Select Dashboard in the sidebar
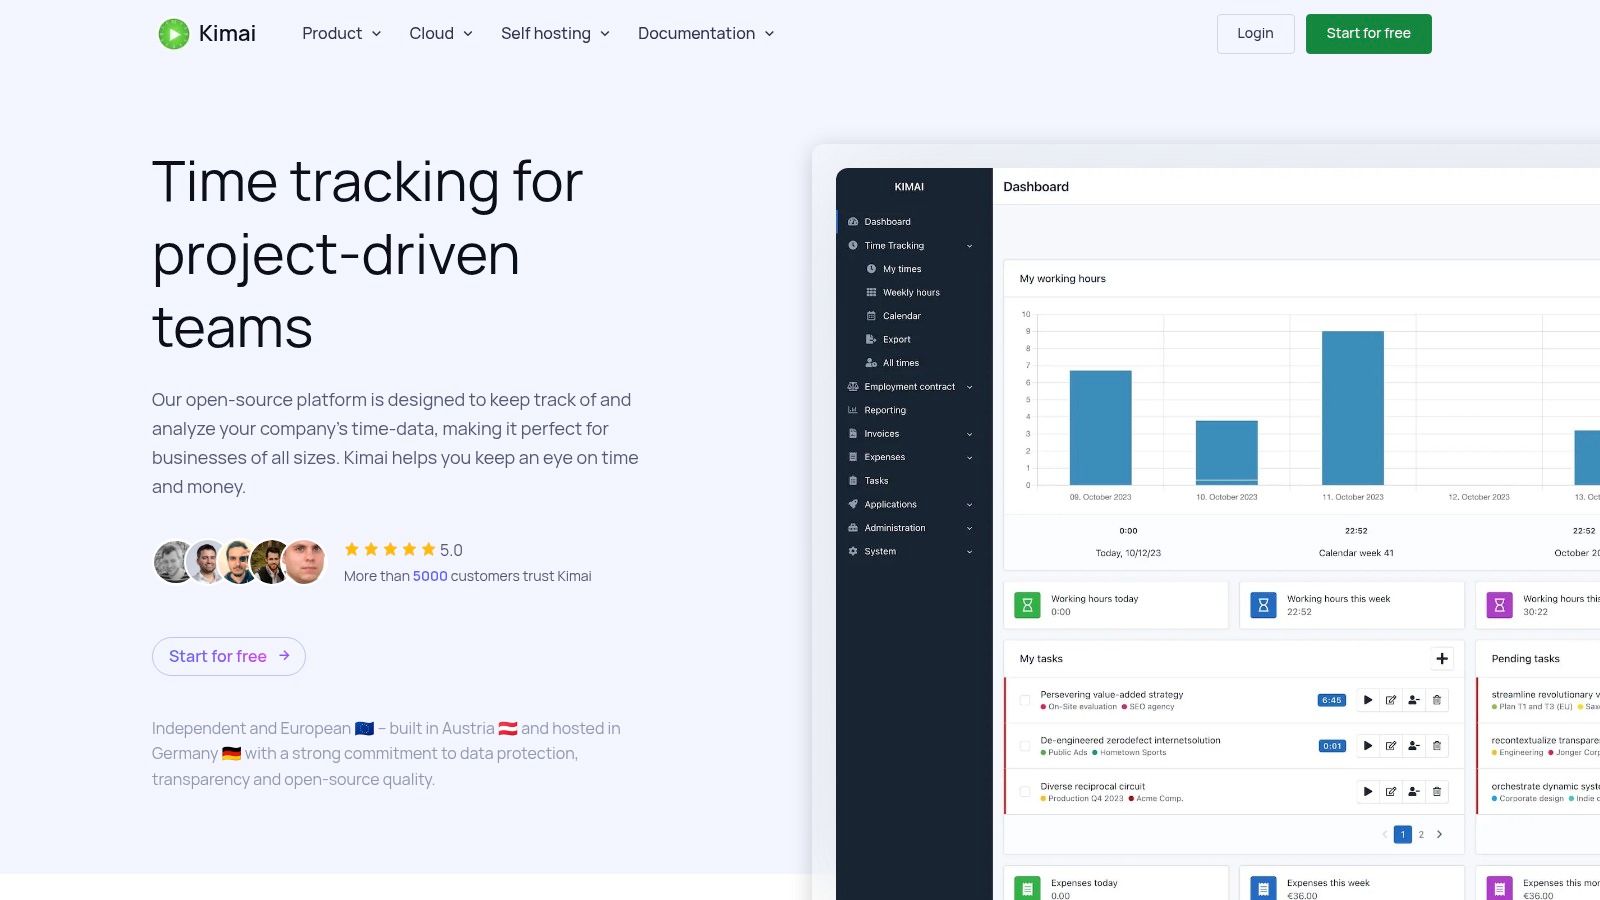Image resolution: width=1600 pixels, height=900 pixels. (x=887, y=221)
